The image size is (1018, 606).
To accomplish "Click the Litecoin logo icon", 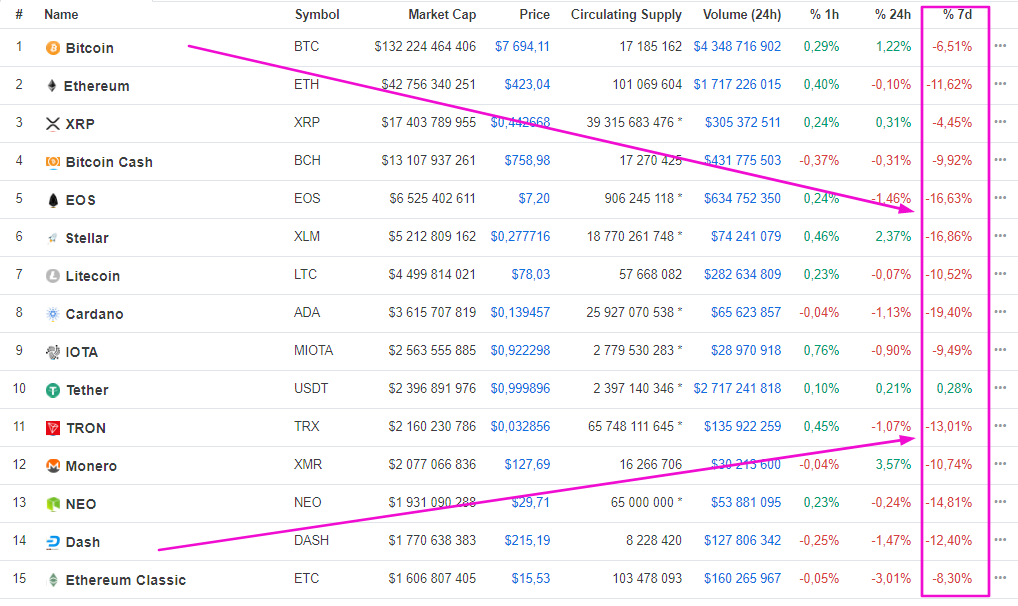I will pos(53,276).
